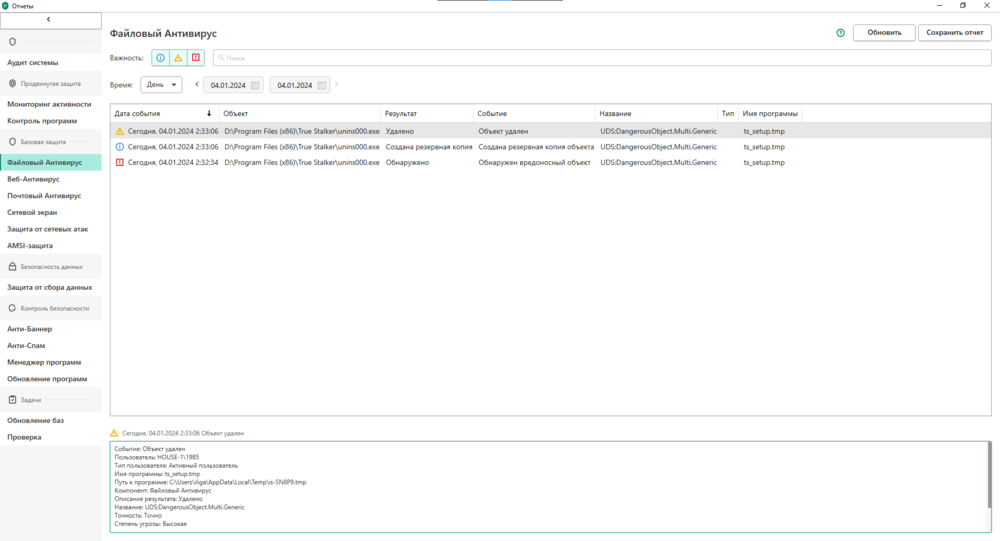
Task: Click the Поиск search input field
Action: (600, 58)
